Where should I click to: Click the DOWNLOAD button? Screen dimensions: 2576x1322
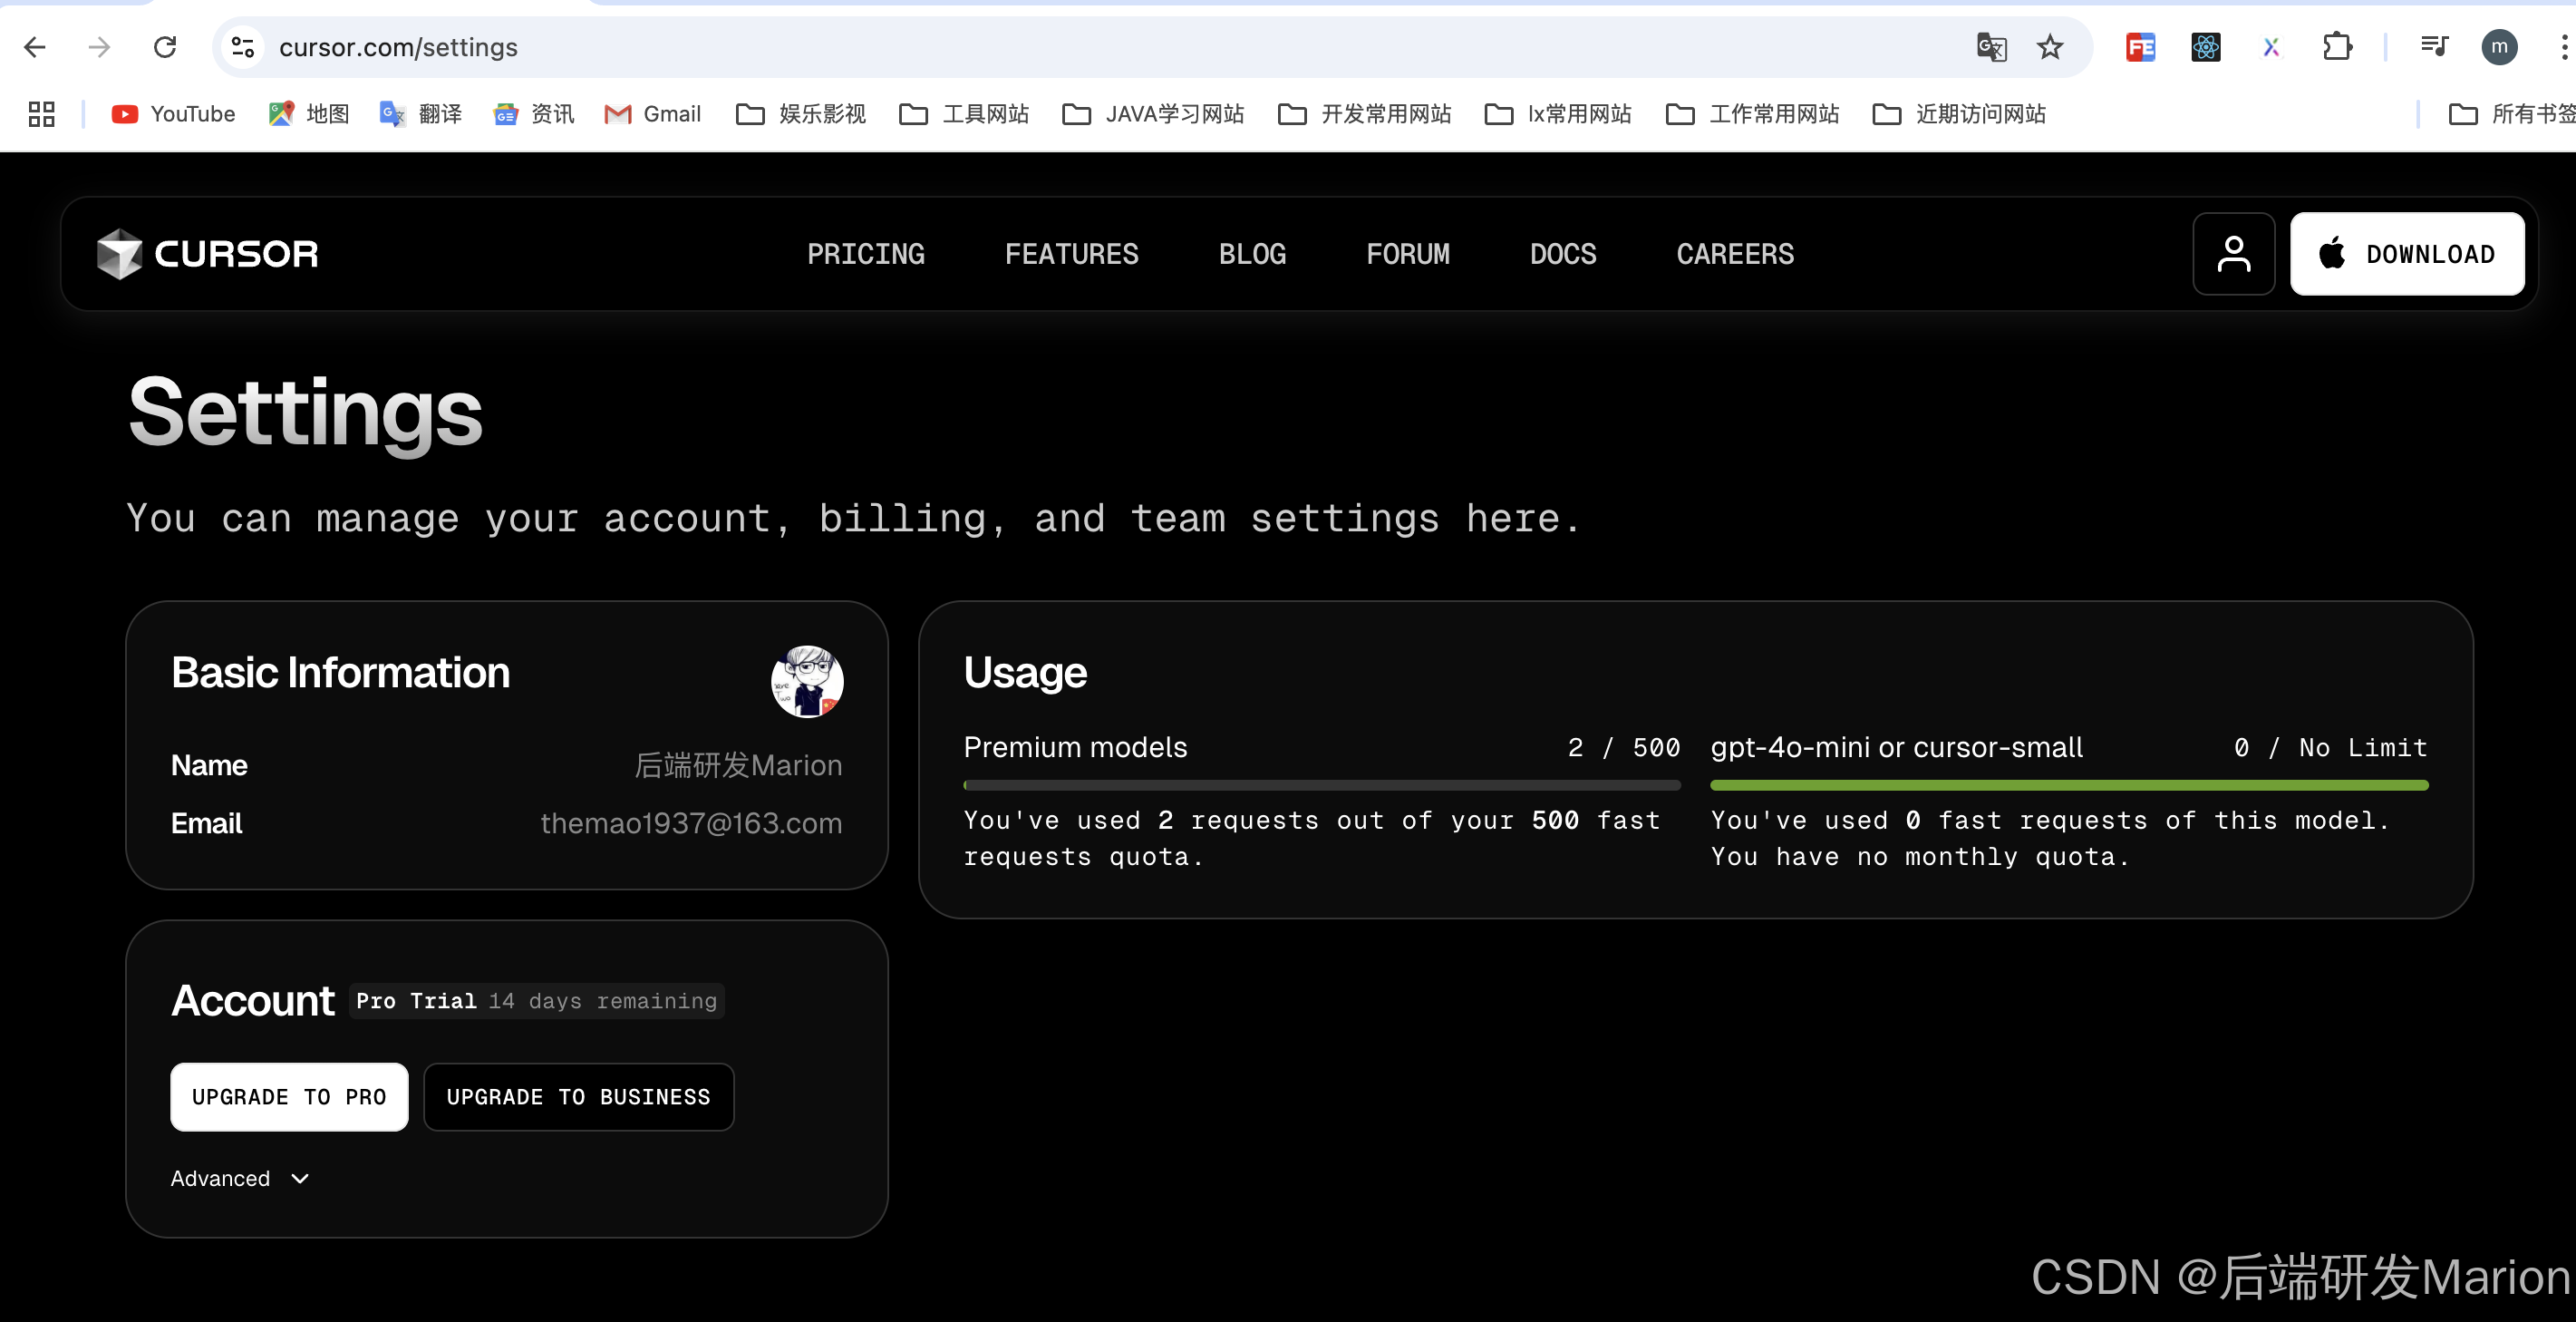click(x=2407, y=254)
